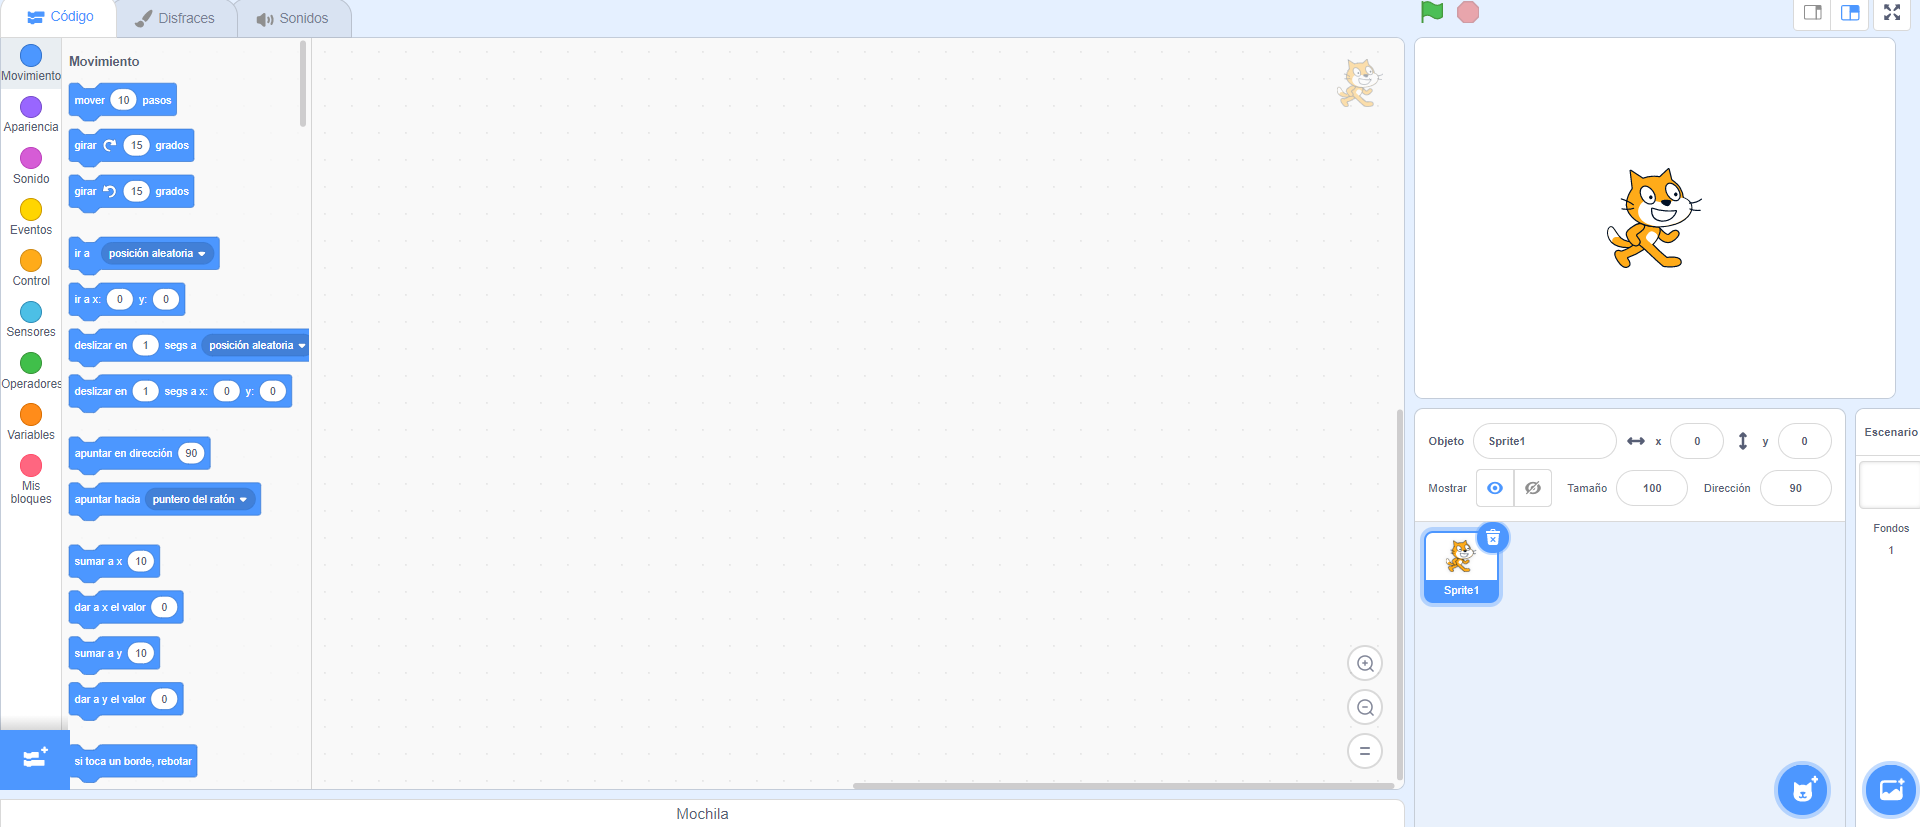Switch to small stage layout
The width and height of the screenshot is (1920, 827).
(x=1812, y=13)
